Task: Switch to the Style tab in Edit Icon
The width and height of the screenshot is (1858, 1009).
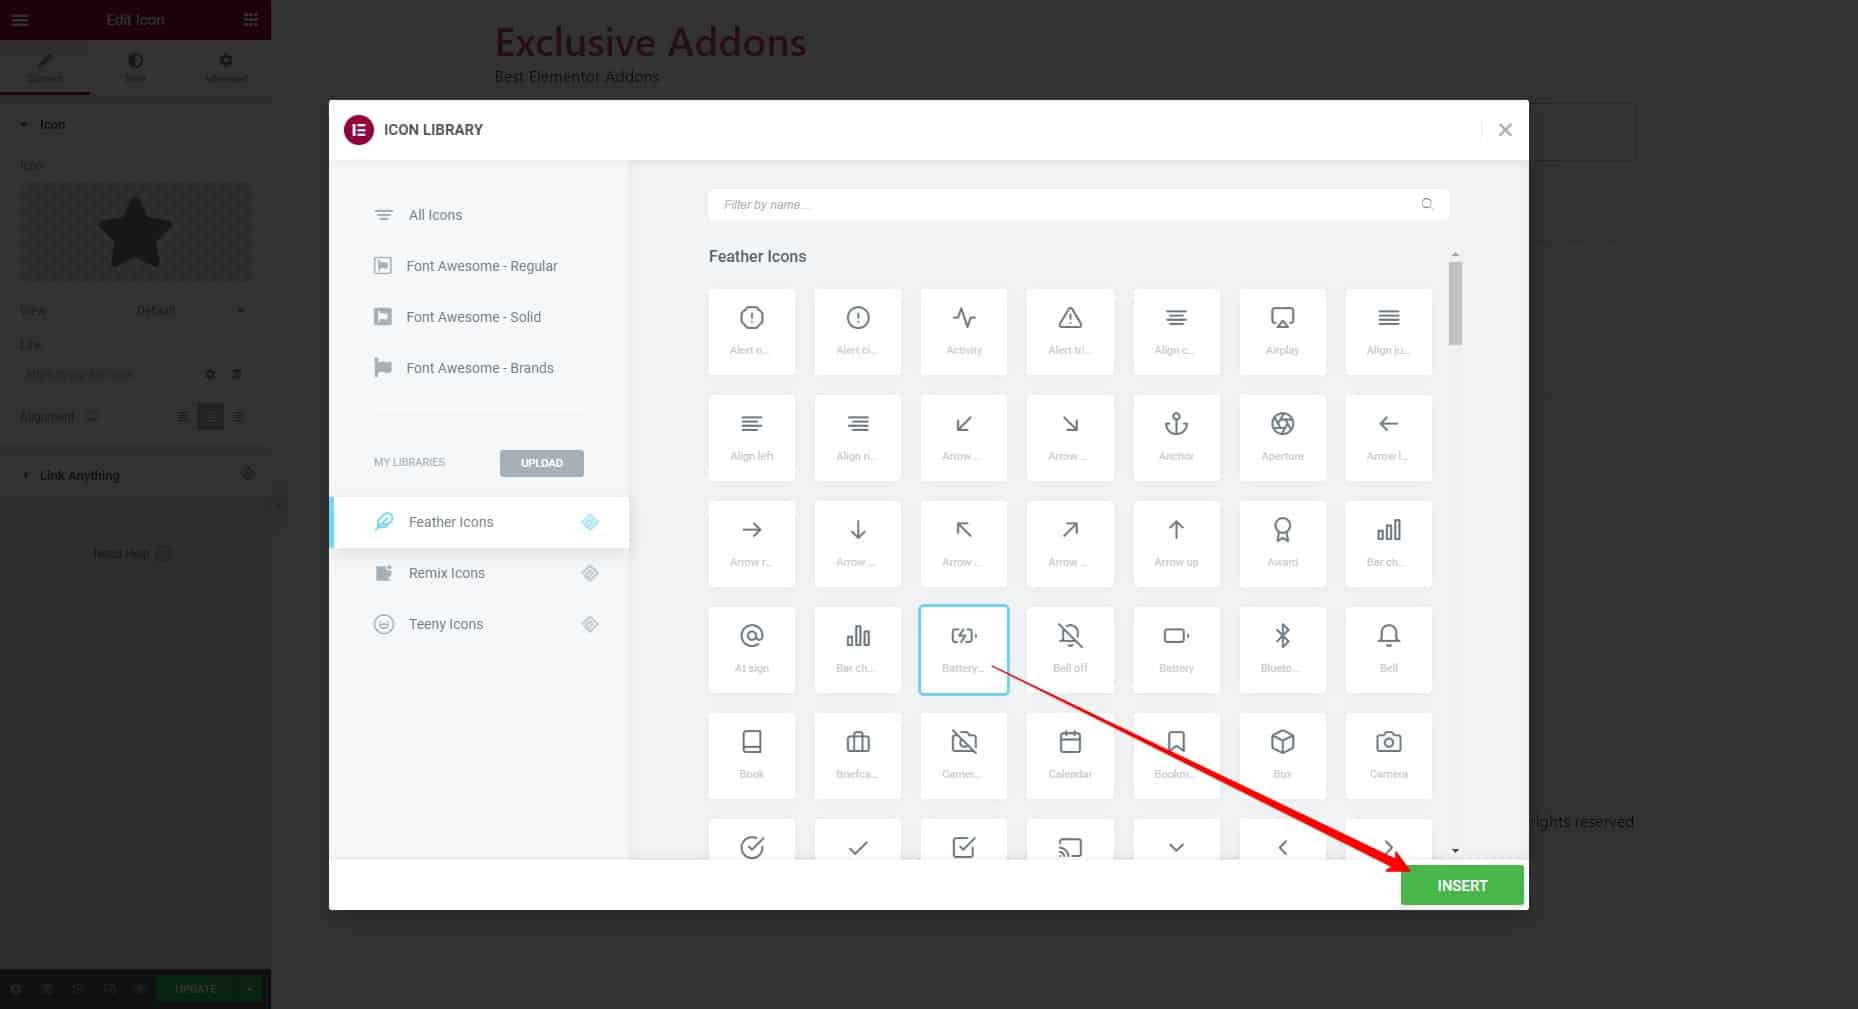Action: coord(135,68)
